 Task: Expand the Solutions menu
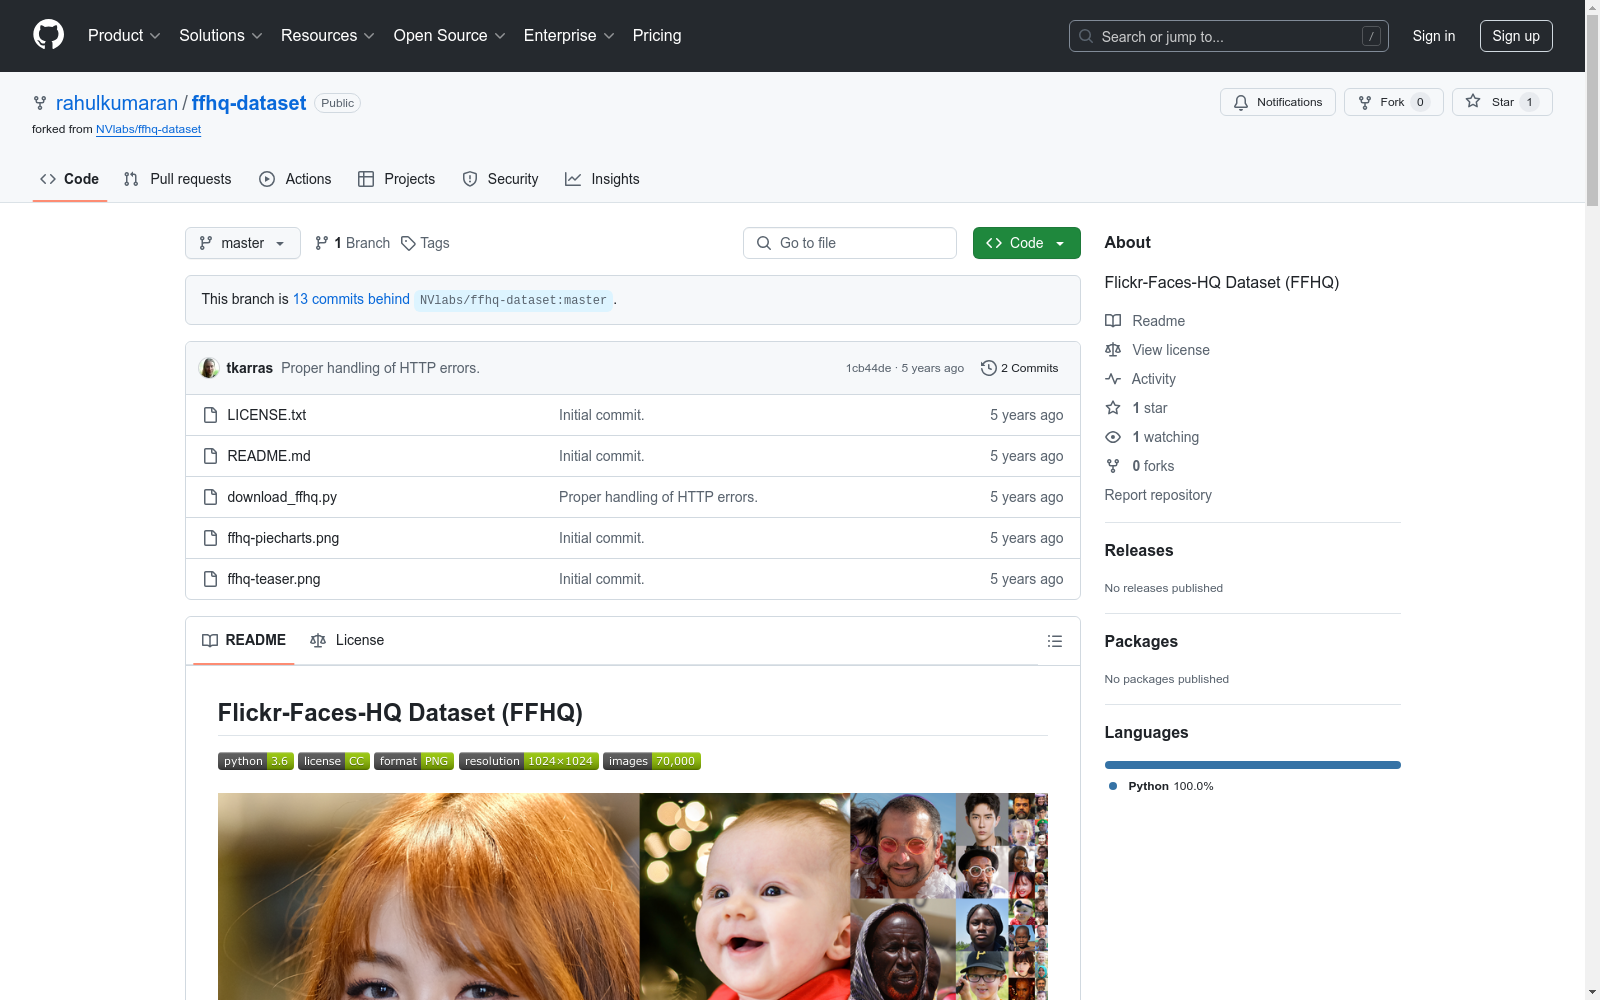220,35
